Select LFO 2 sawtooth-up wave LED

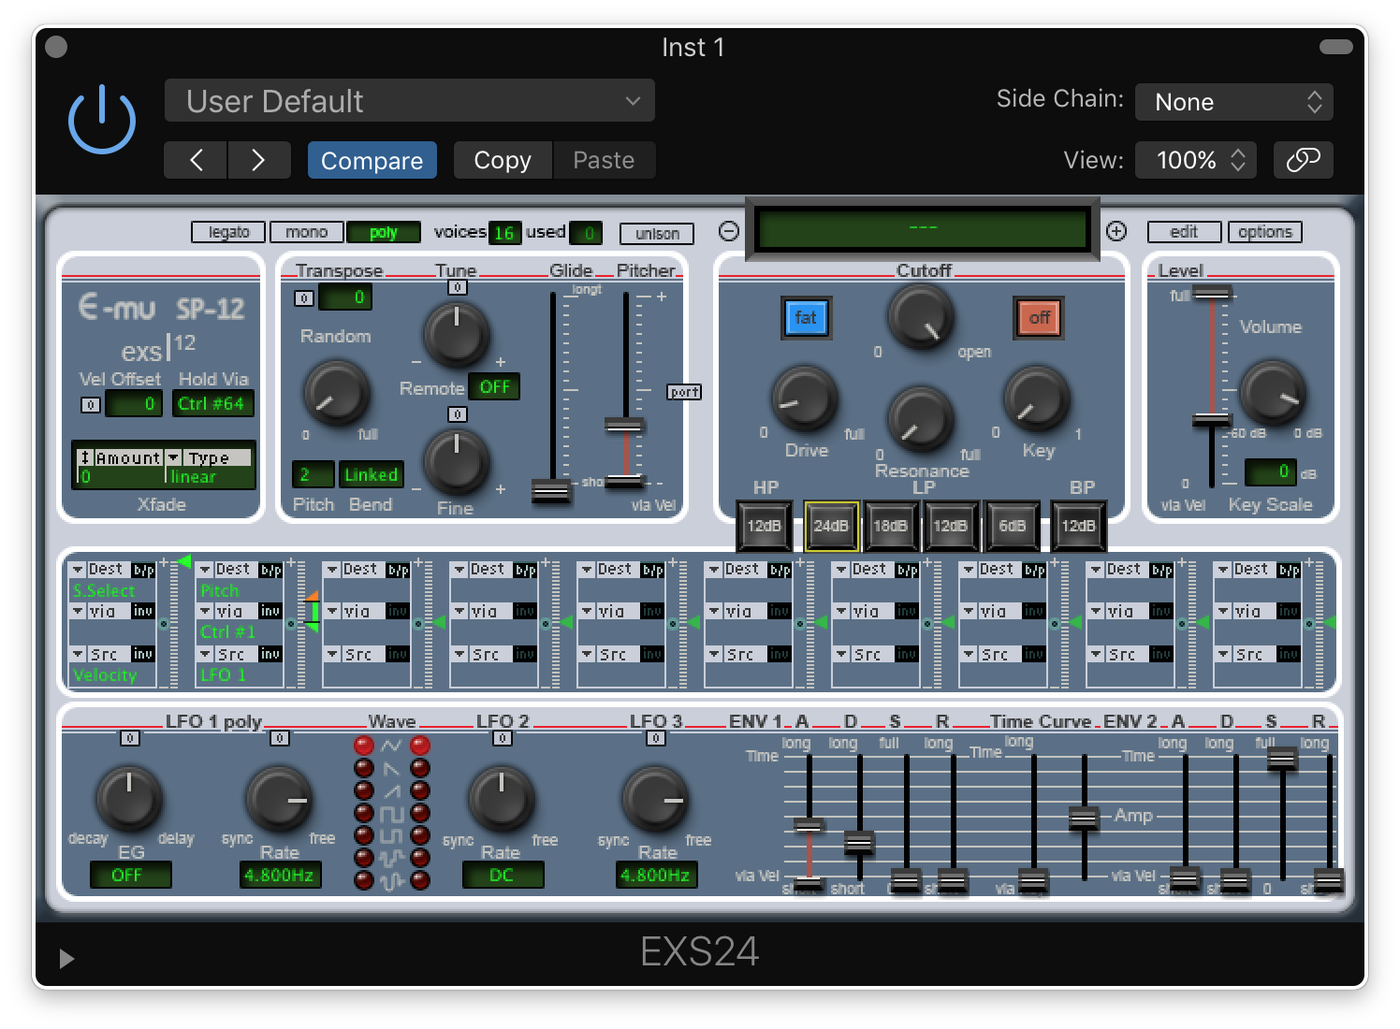coord(420,790)
